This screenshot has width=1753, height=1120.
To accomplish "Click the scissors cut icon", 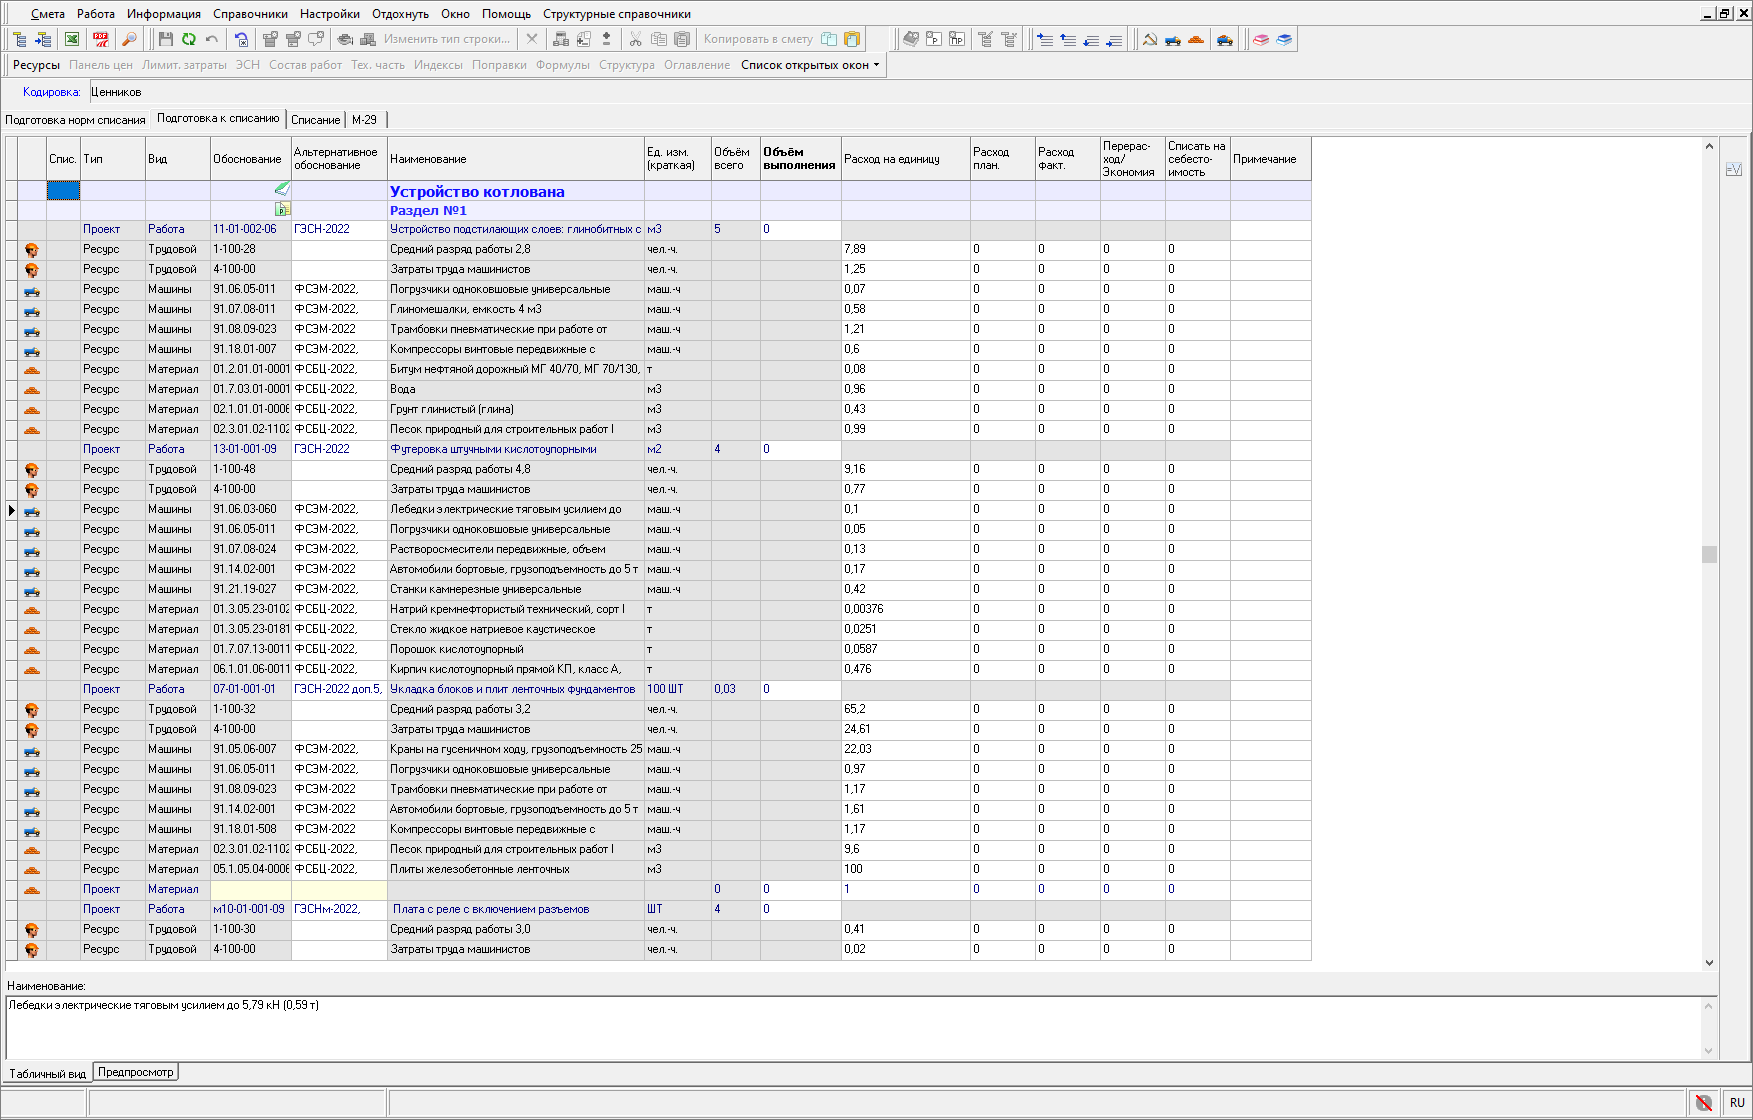I will pyautogui.click(x=635, y=39).
